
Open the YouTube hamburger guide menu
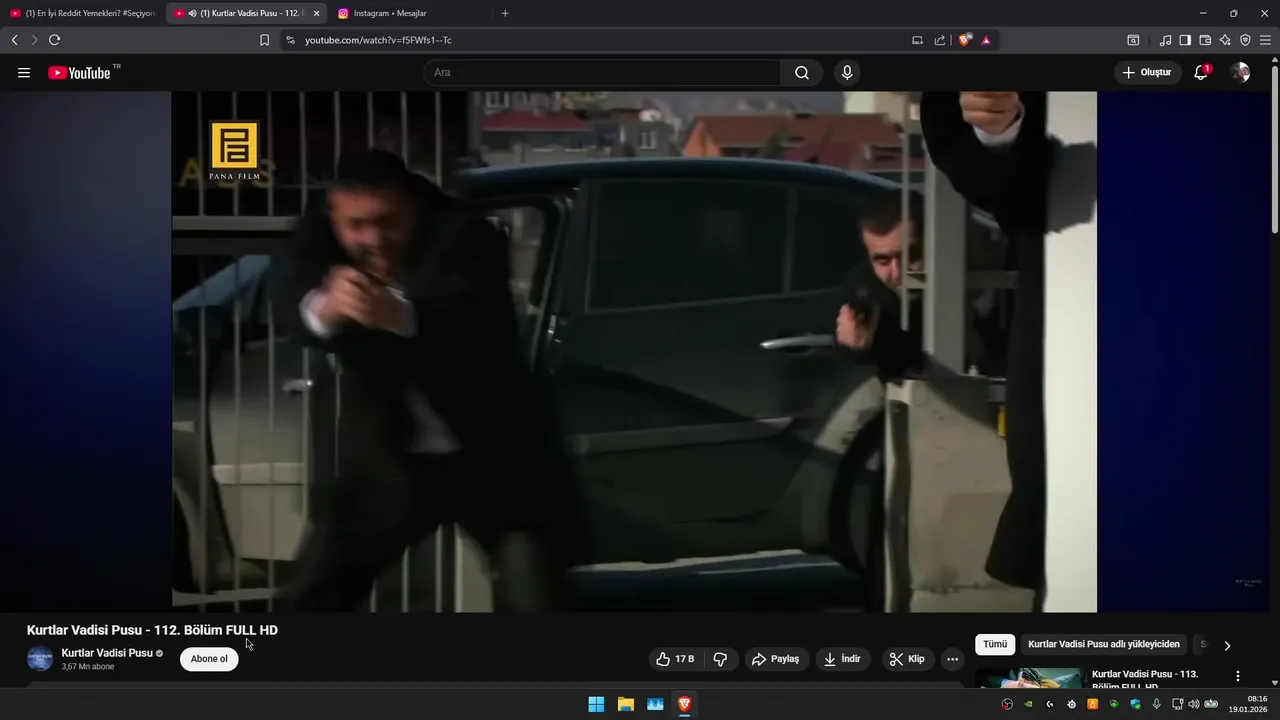tap(24, 73)
